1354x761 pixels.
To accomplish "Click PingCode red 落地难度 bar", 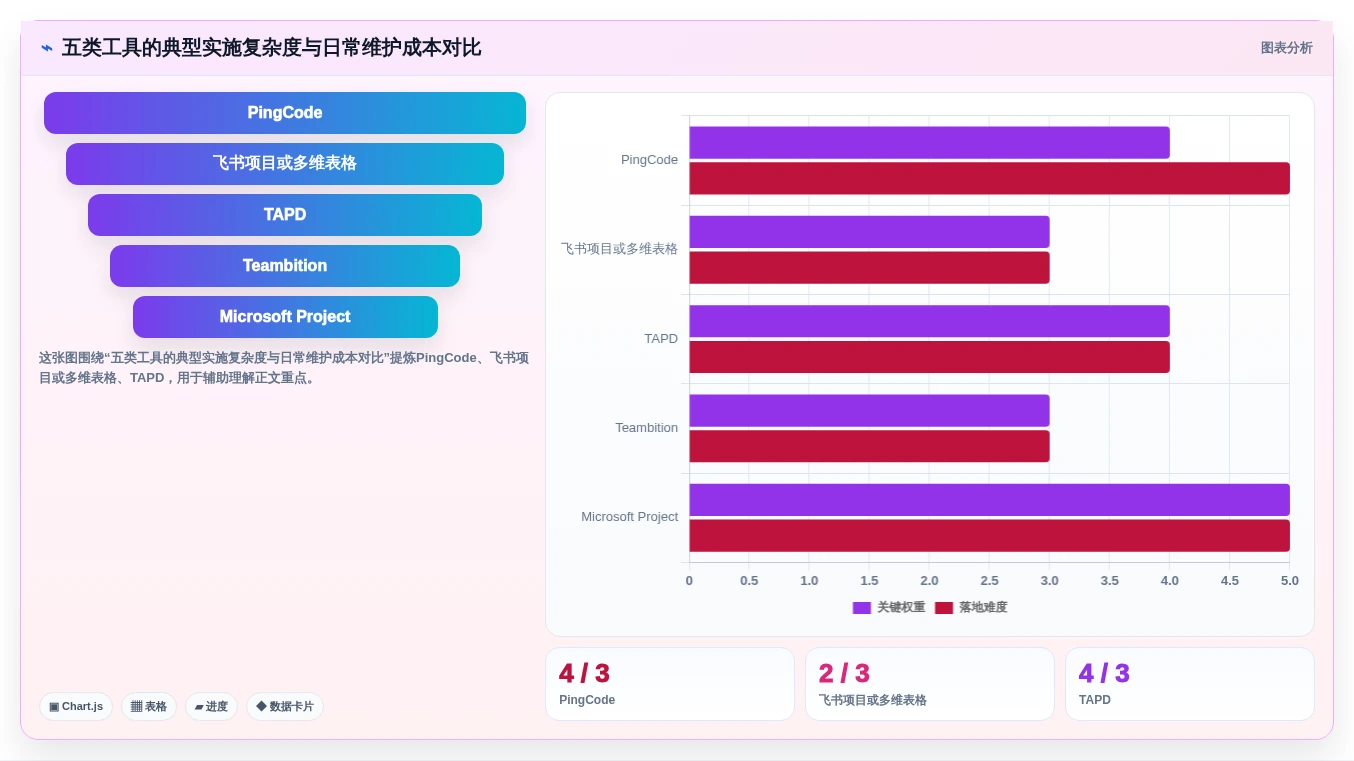I will tap(989, 178).
